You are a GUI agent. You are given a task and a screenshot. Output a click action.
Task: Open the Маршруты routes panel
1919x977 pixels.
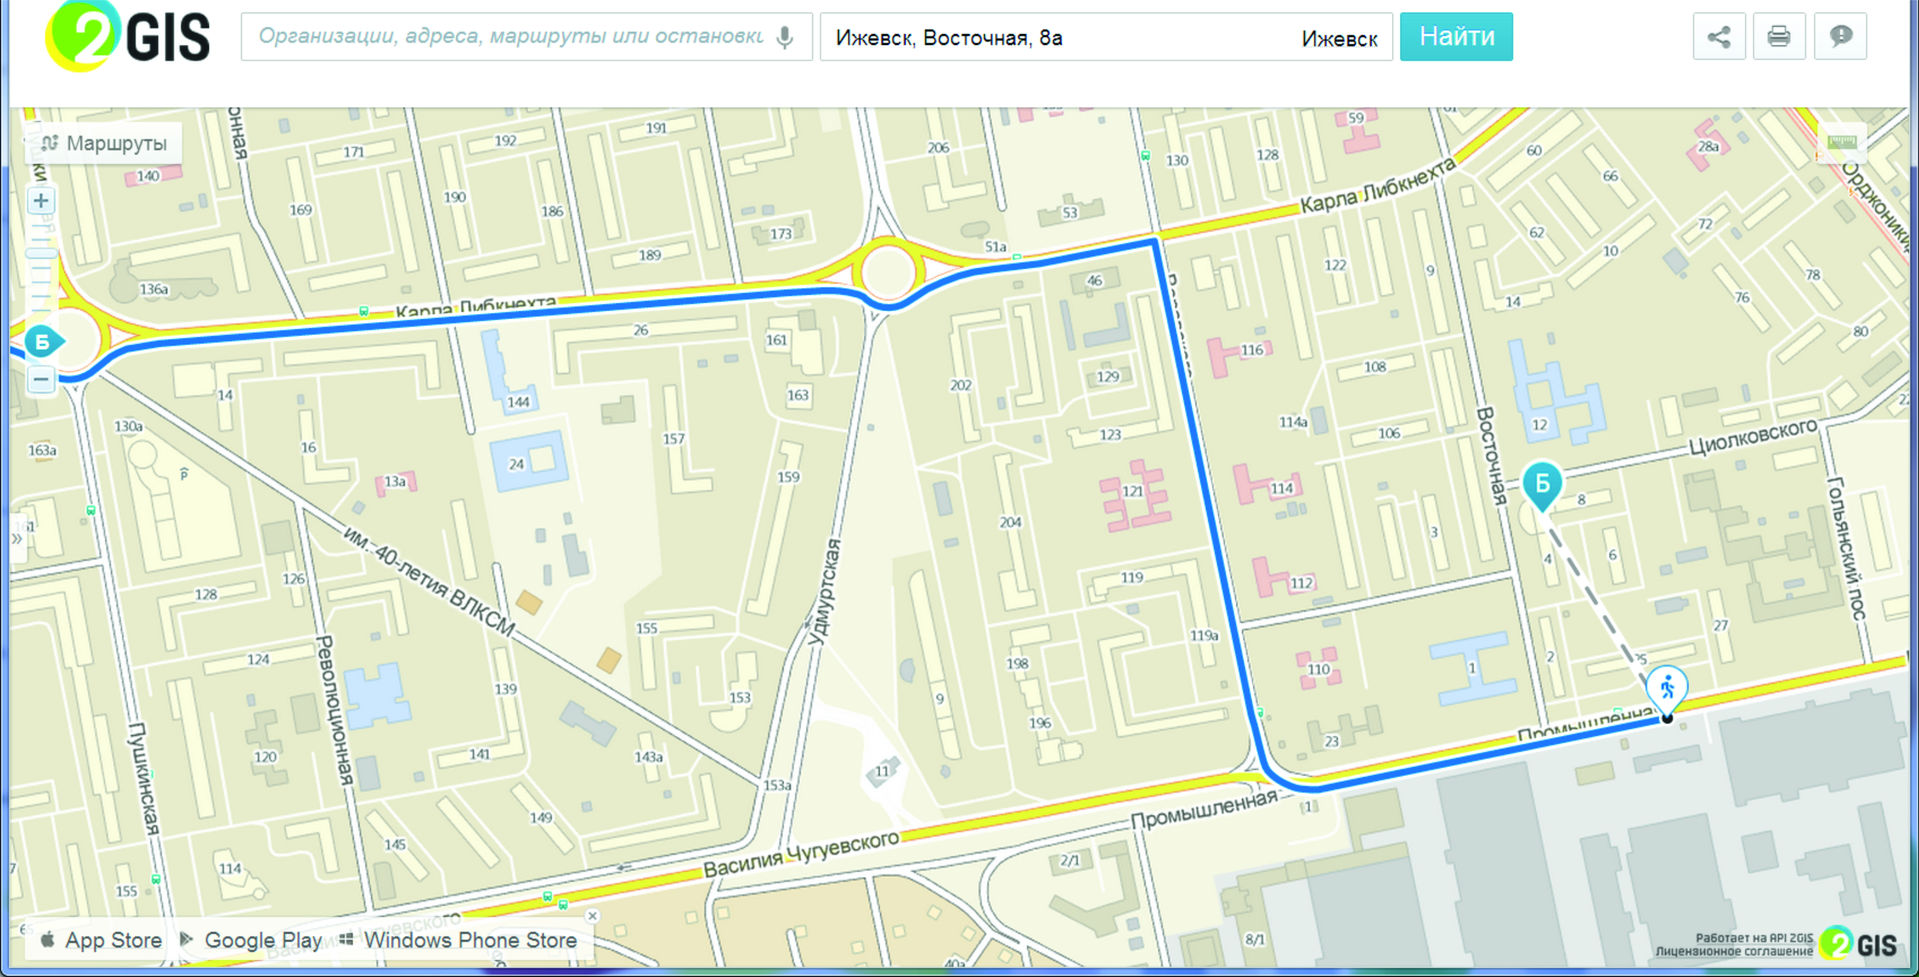[104, 143]
